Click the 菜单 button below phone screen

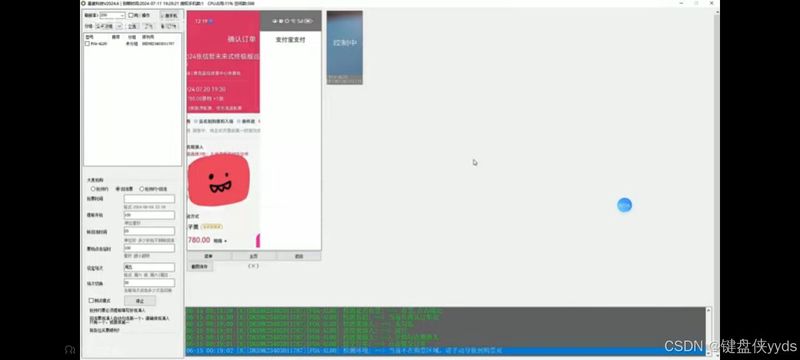(x=209, y=256)
